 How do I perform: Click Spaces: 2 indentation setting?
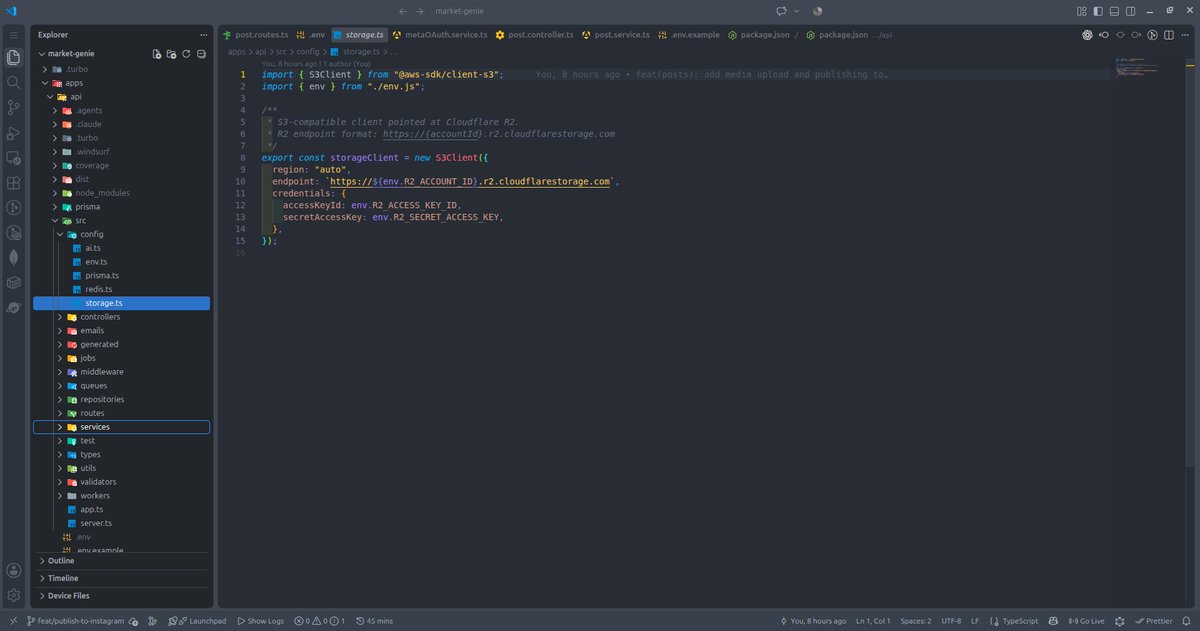click(x=915, y=621)
